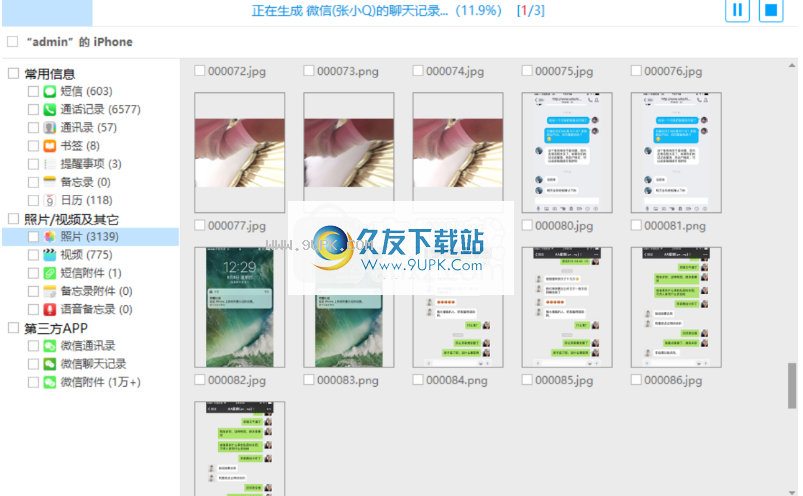Open thumbnail of 000072.jpg
803x496 pixels.
pyautogui.click(x=240, y=153)
